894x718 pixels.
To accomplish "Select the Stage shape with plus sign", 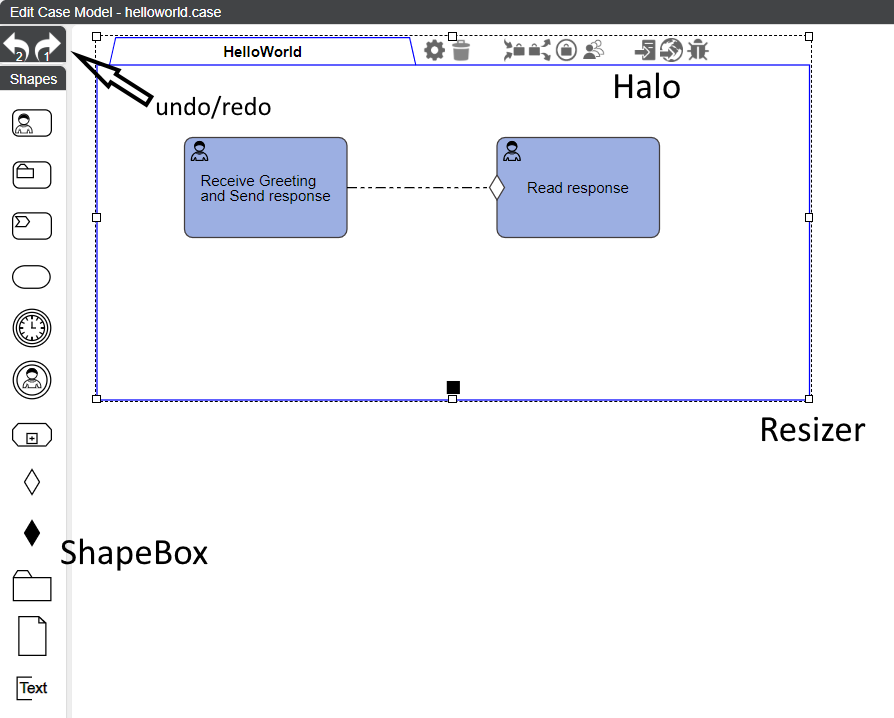I will (x=32, y=436).
